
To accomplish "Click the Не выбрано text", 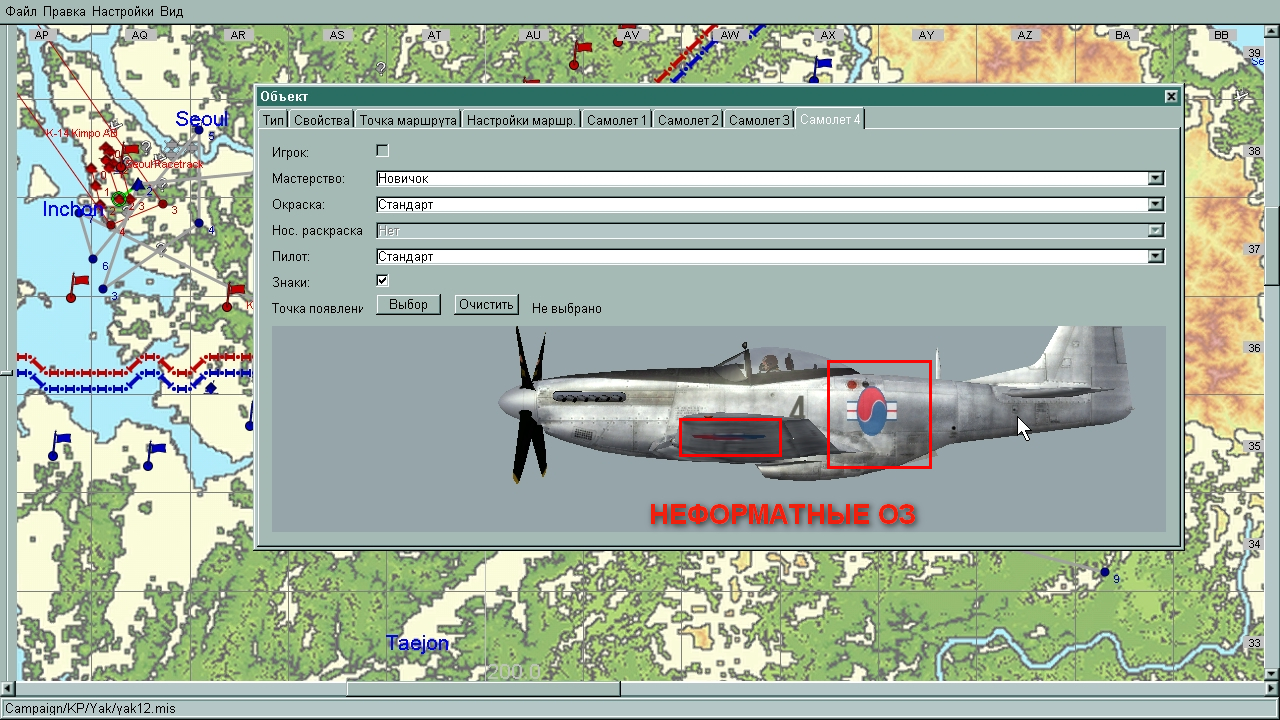I will click(x=567, y=309).
